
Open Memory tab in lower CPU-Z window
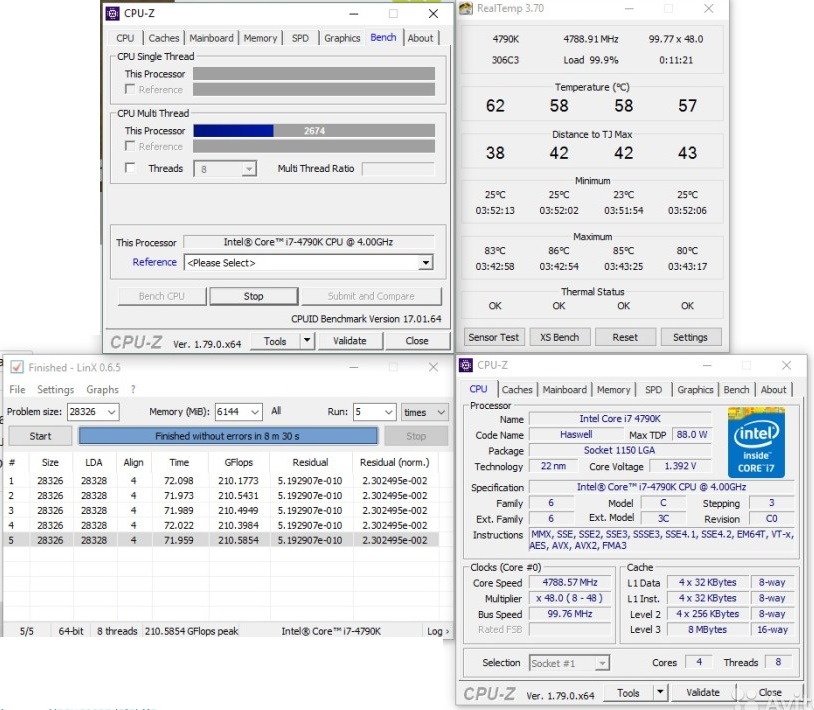click(613, 390)
